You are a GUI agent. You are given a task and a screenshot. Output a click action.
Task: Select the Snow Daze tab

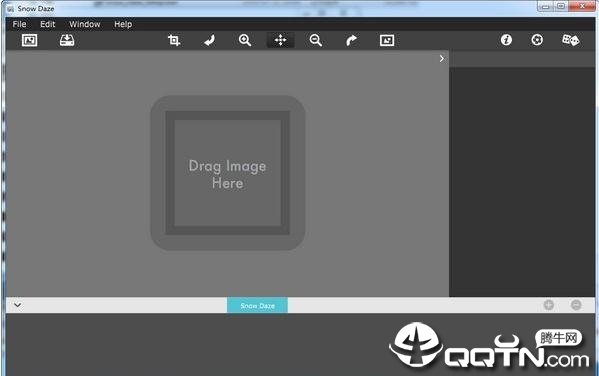point(257,305)
